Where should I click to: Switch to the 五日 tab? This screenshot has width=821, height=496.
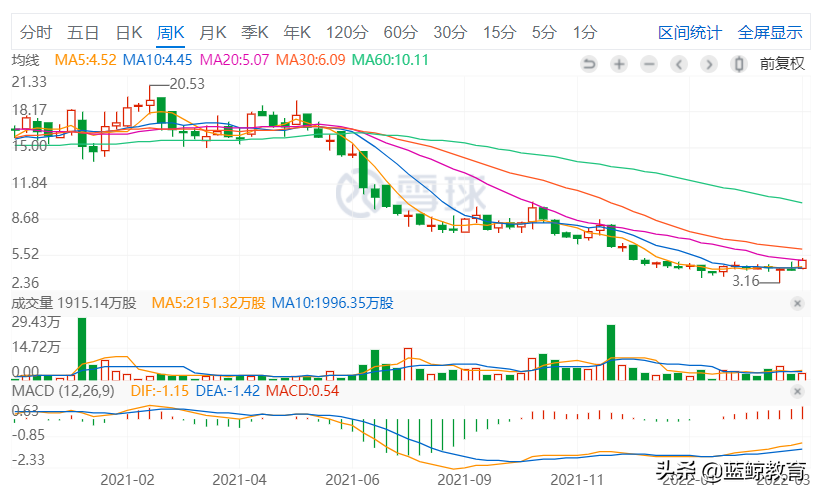click(x=83, y=32)
